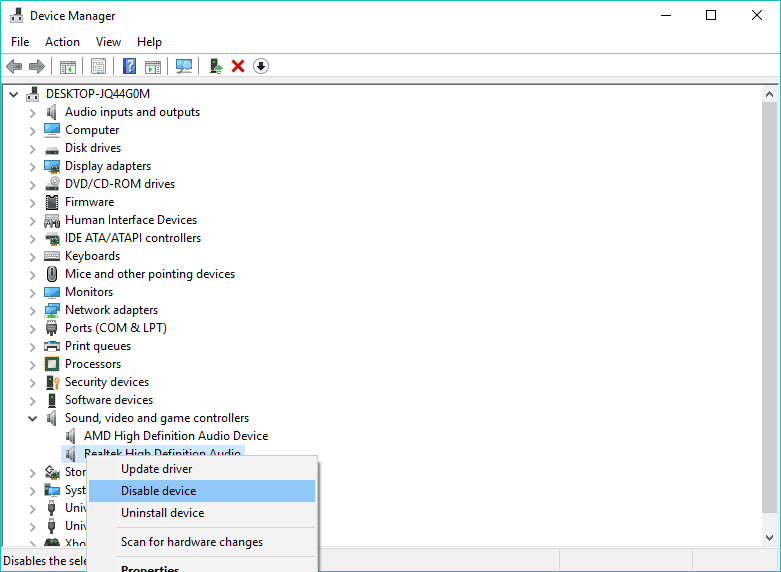The width and height of the screenshot is (781, 572).
Task: Open the View menu
Action: 108,42
